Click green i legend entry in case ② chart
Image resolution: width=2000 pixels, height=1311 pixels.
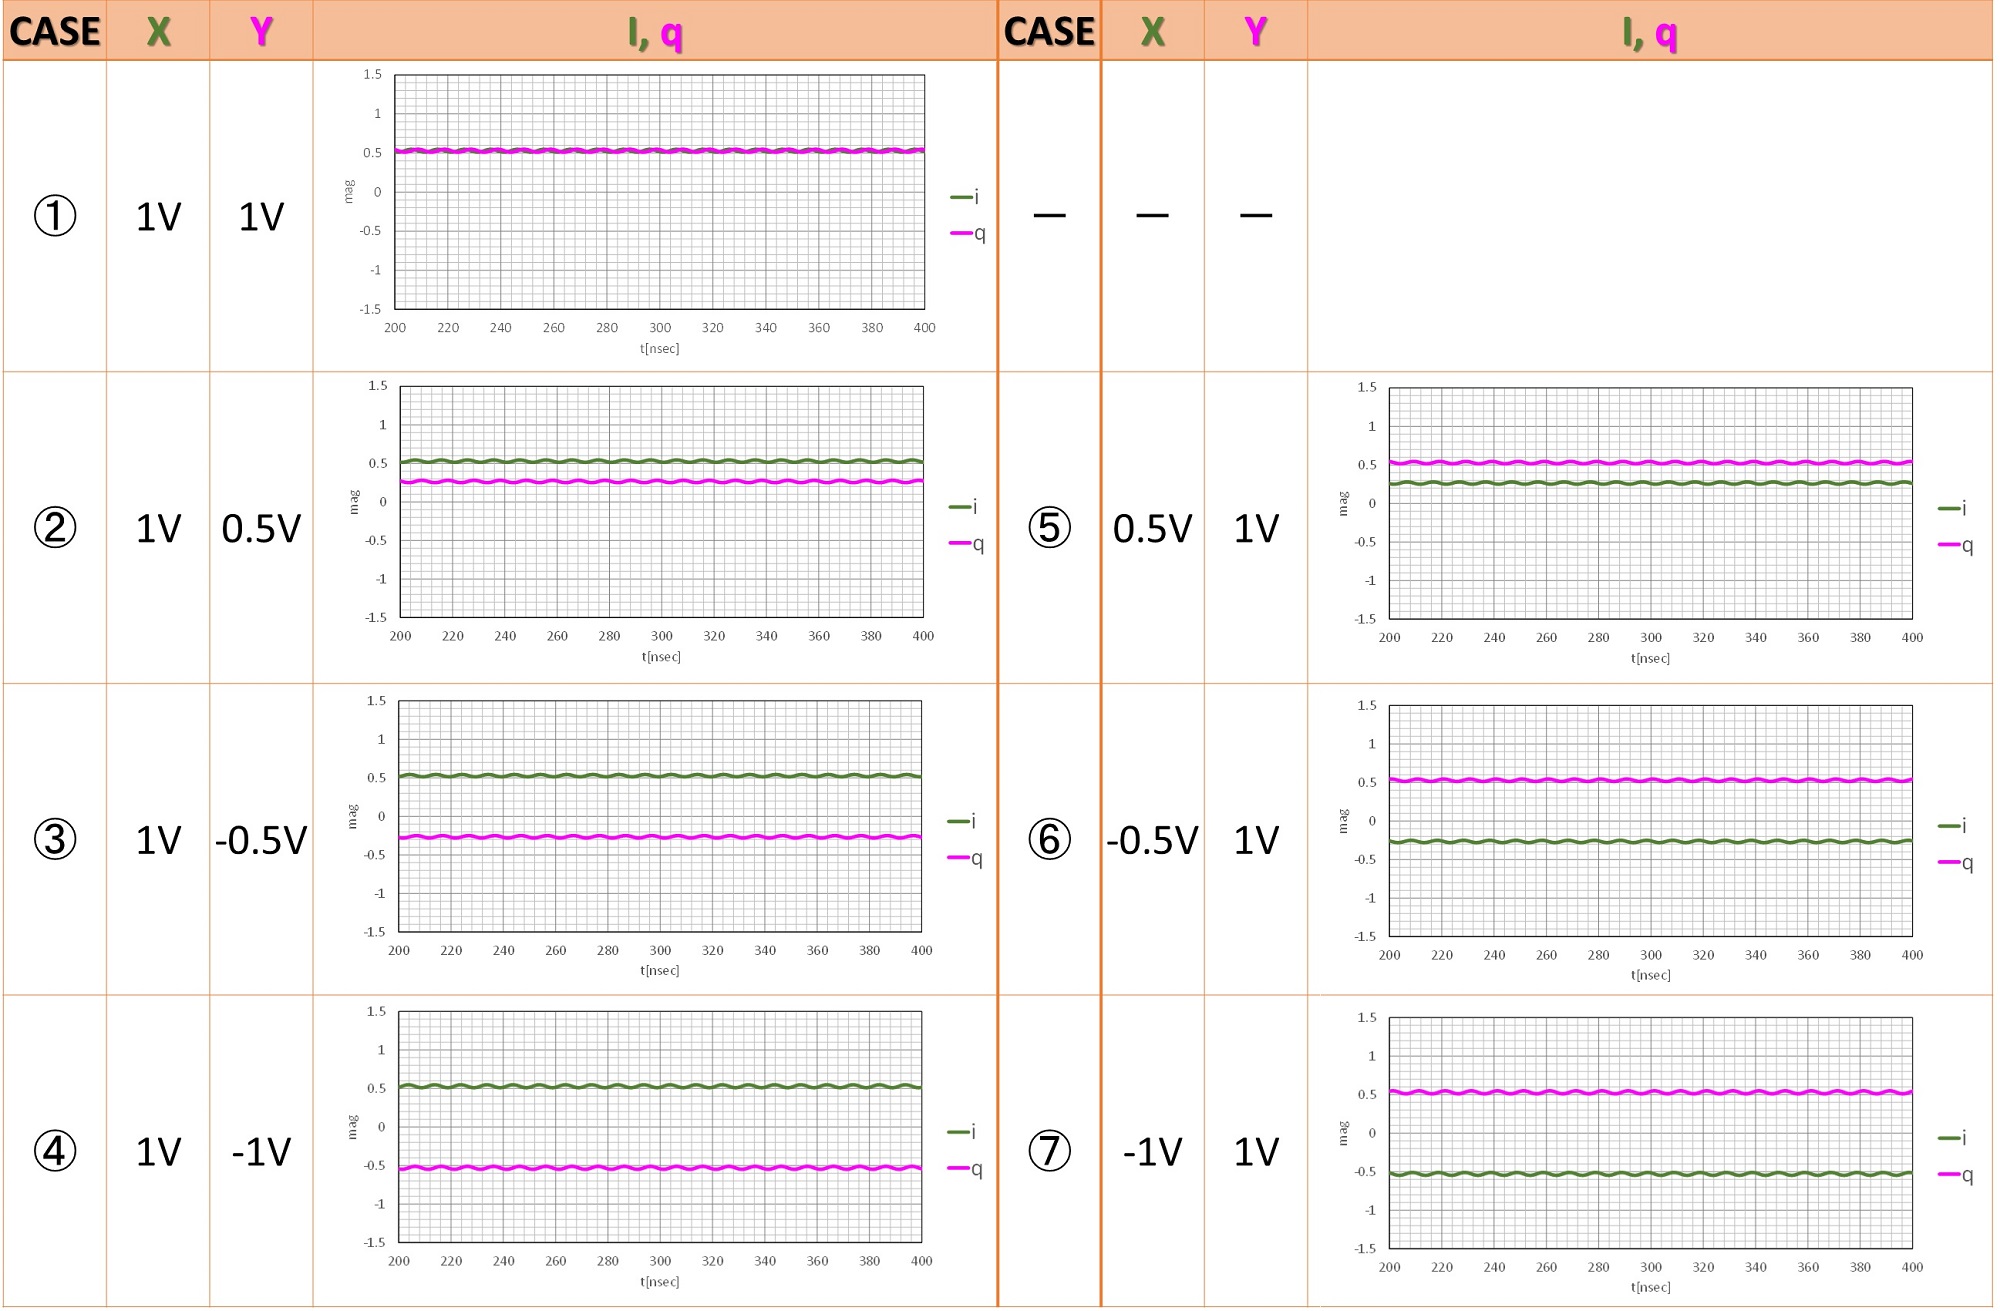coord(964,507)
